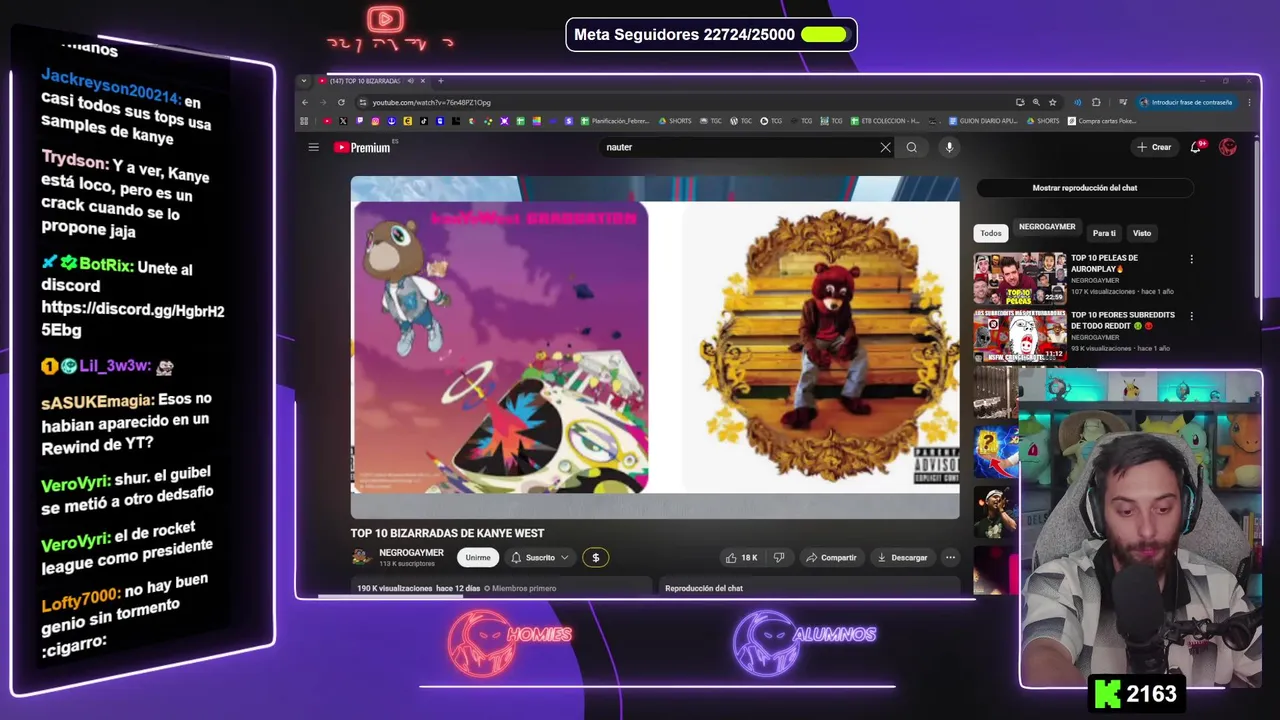1280x720 pixels.
Task: Click Mostrar reproducción del chat
Action: [x=1085, y=188]
